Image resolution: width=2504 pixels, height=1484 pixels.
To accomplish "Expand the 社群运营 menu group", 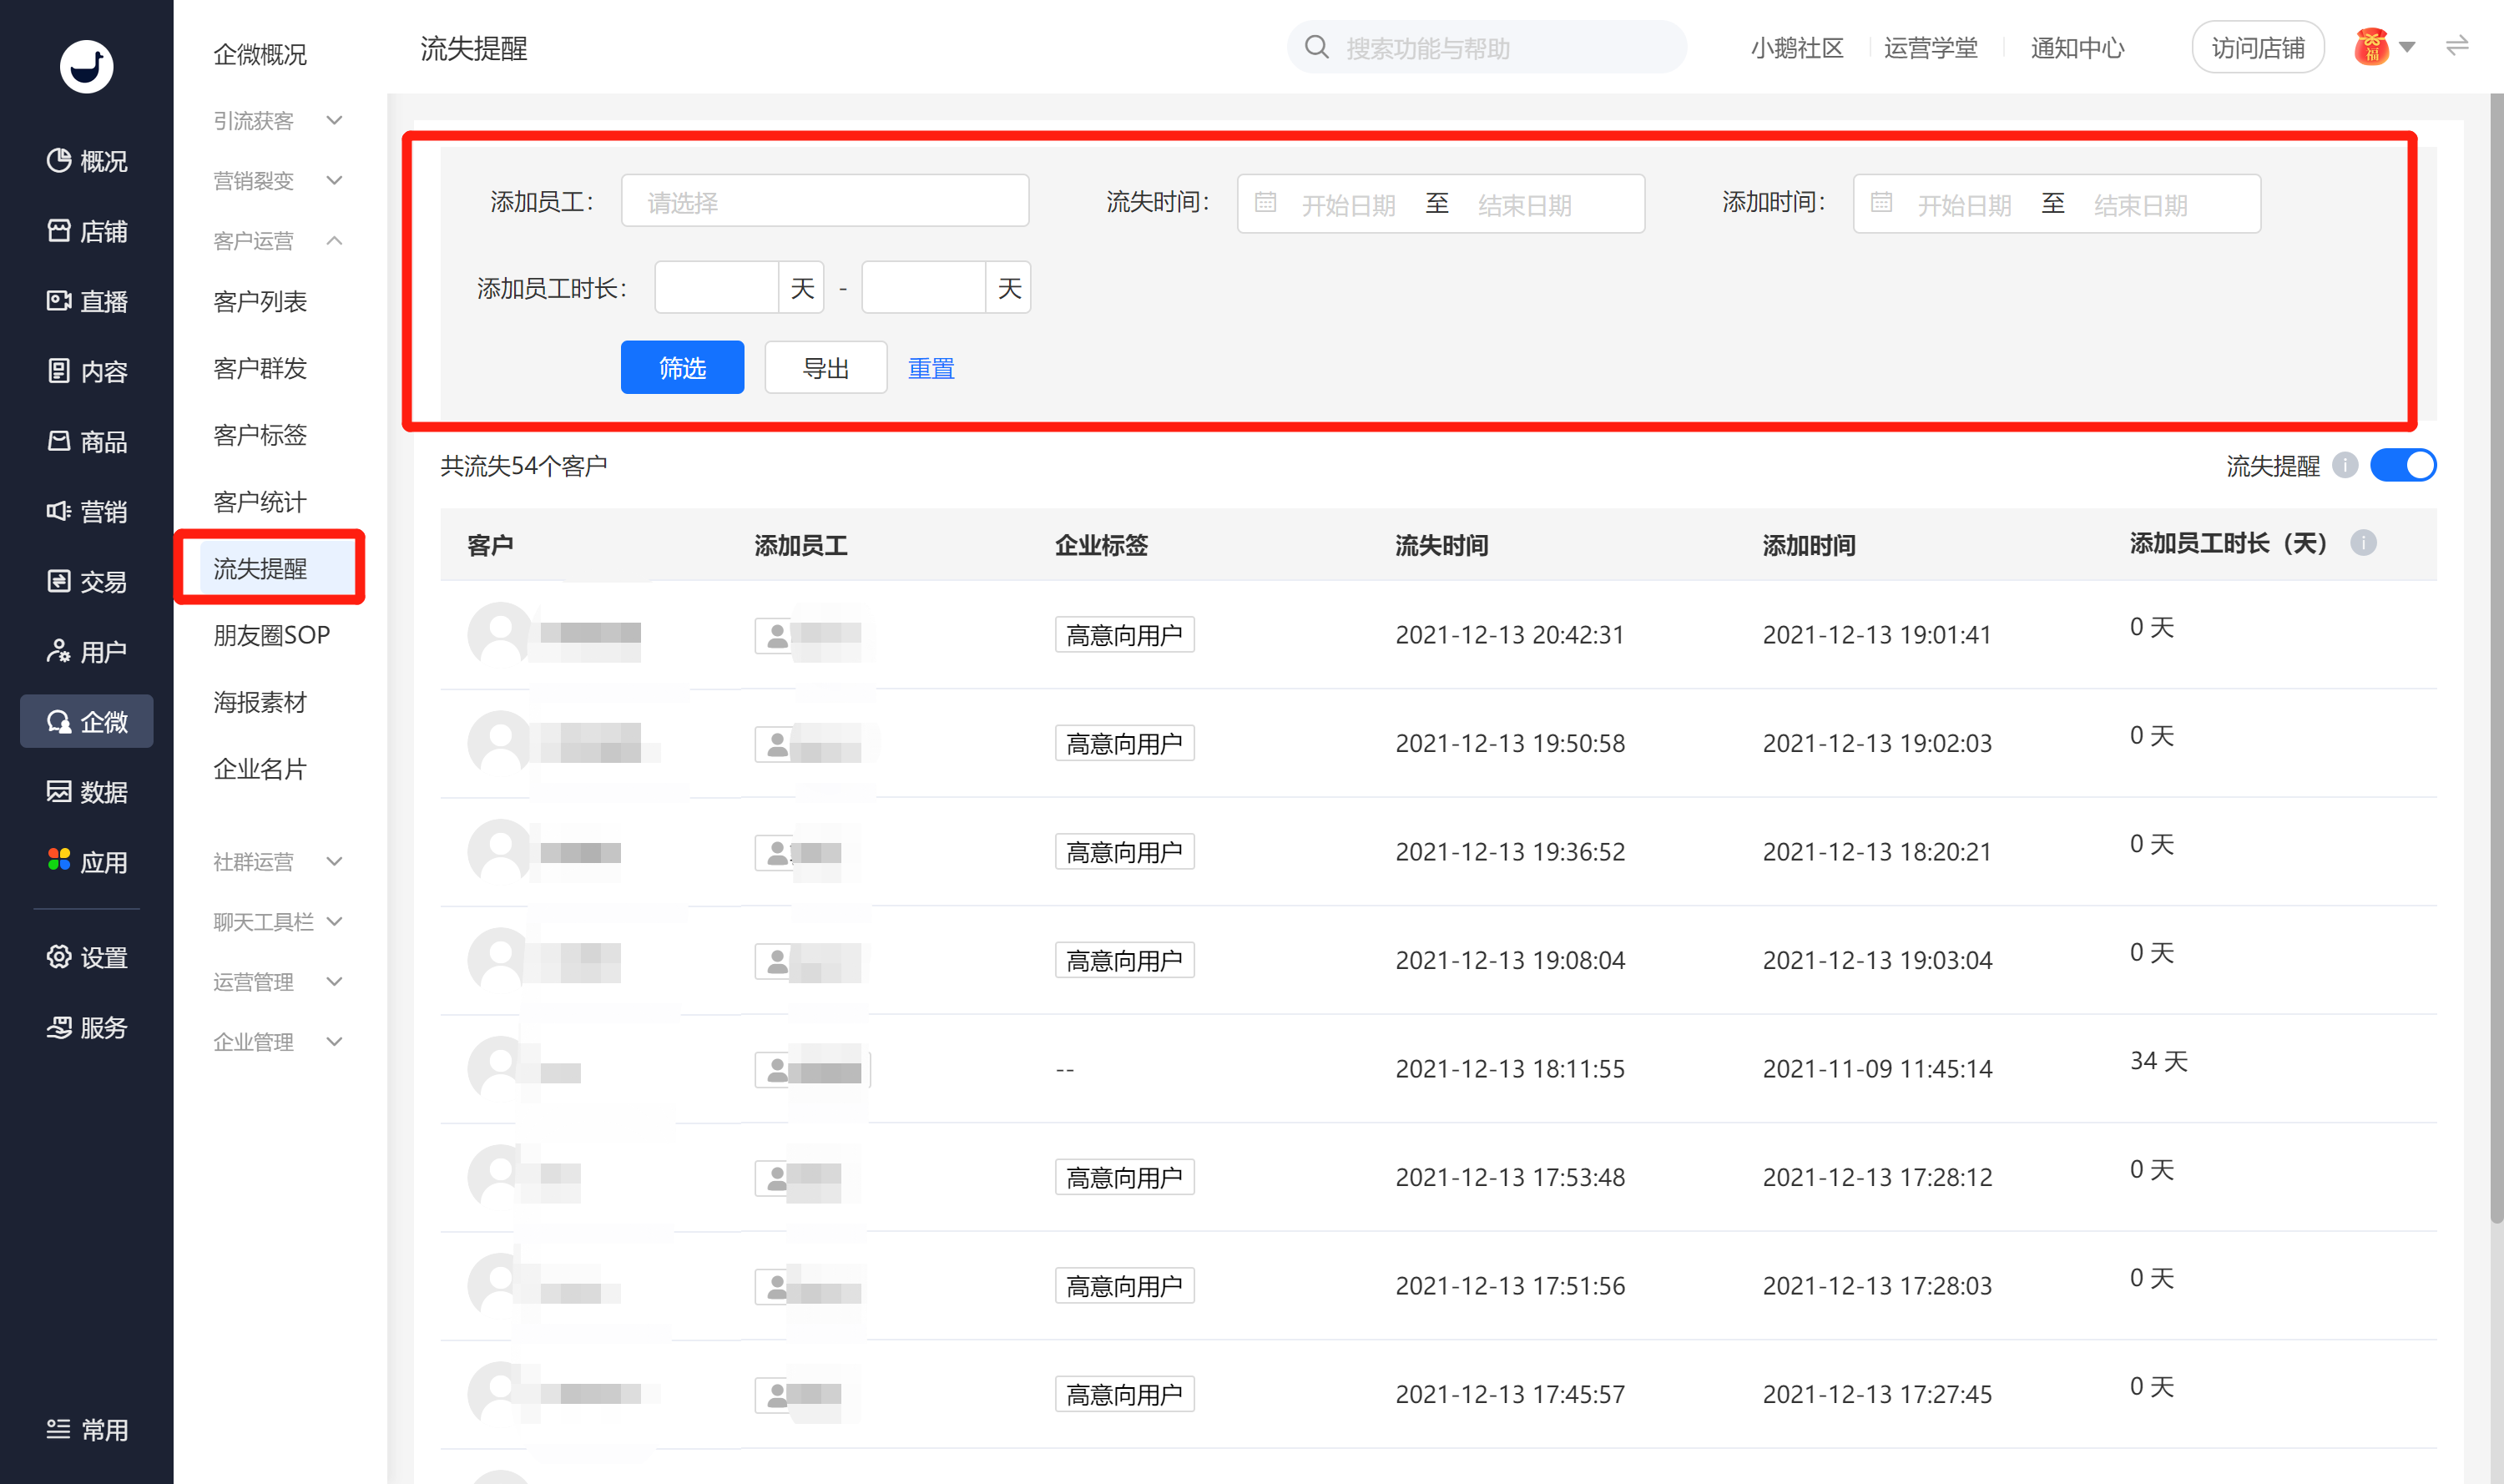I will tap(278, 862).
